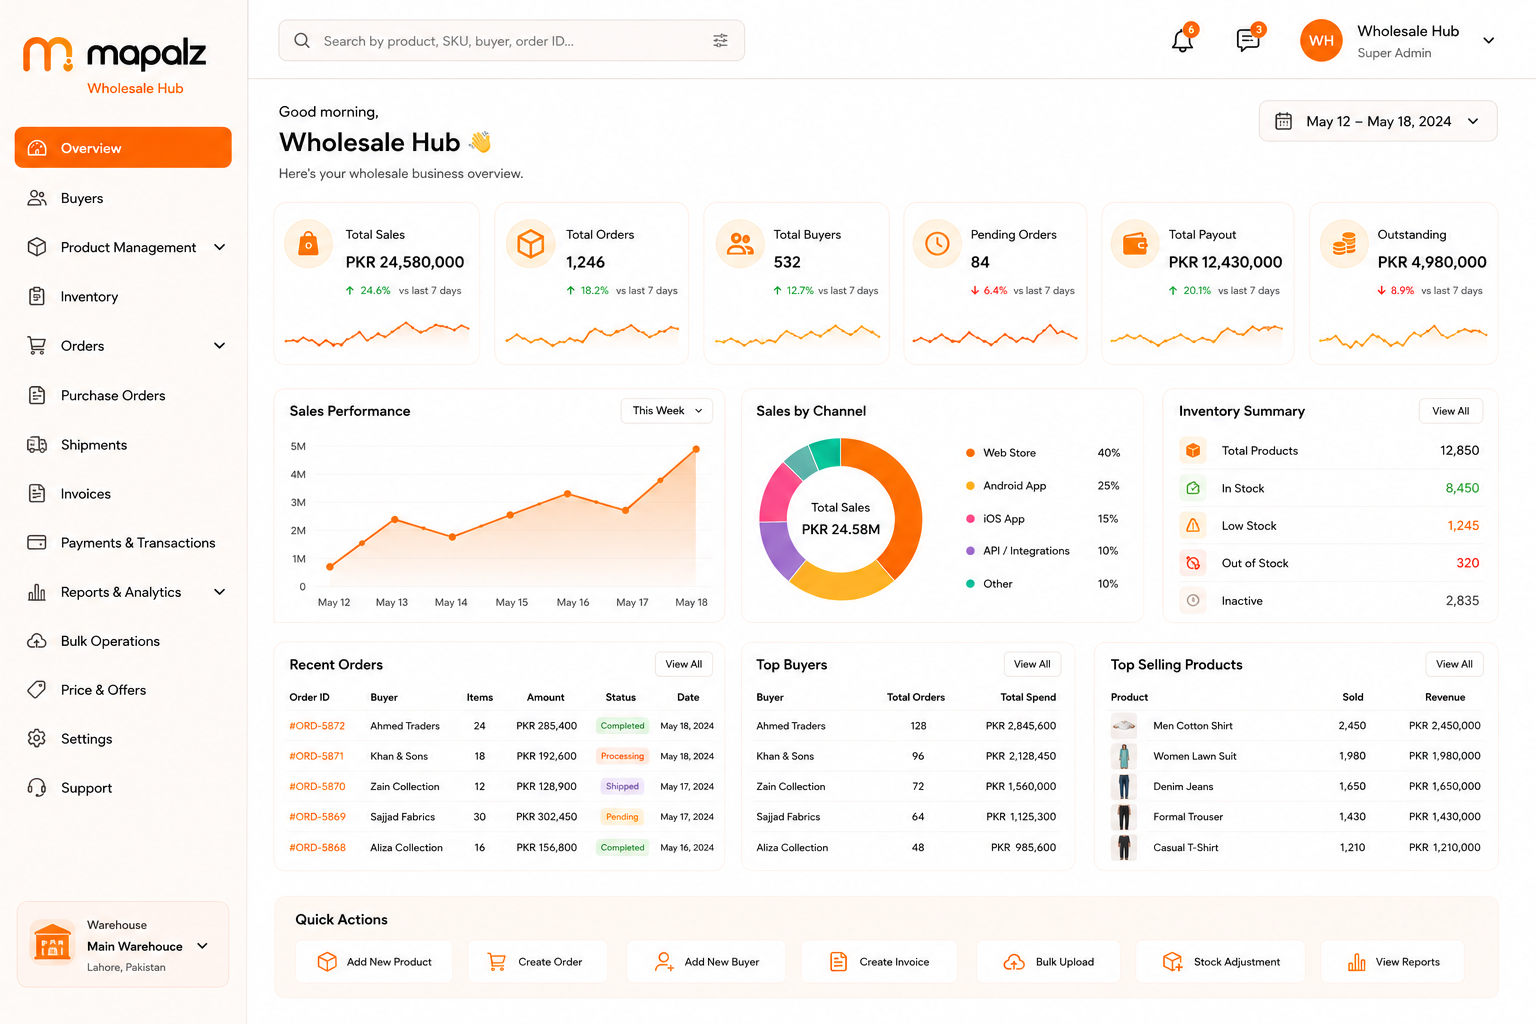
Task: Click Khan & Sons in Top Buyers
Action: click(x=785, y=756)
